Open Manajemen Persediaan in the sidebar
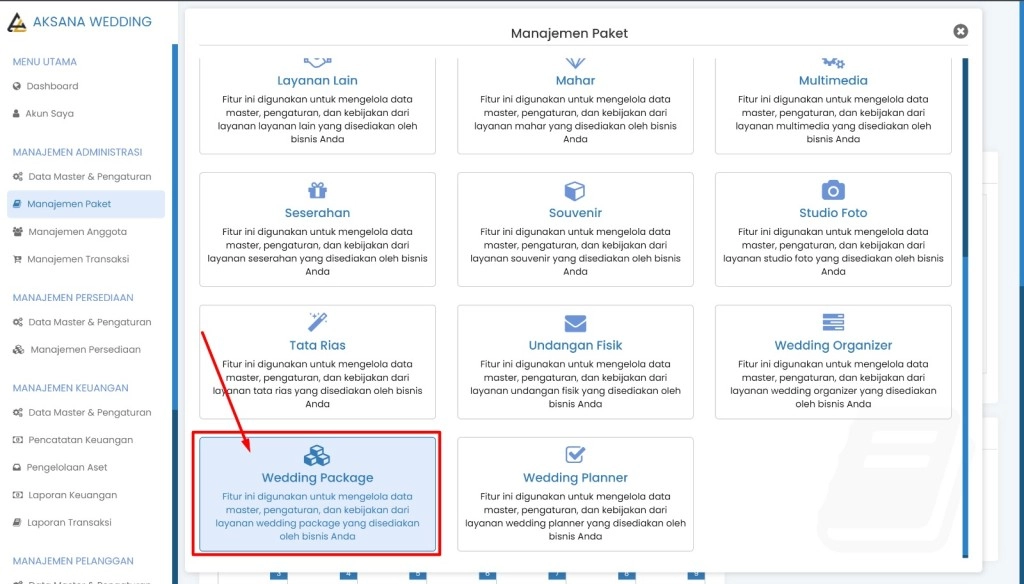The height and width of the screenshot is (584, 1024). 85,350
